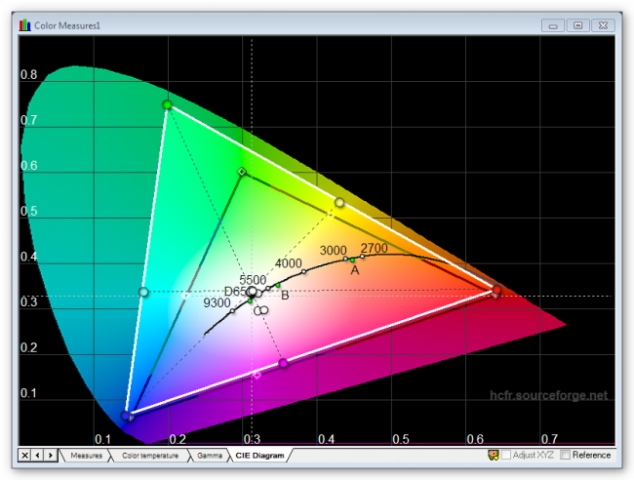Open the Color temperature tab
The height and width of the screenshot is (480, 634).
[x=151, y=455]
